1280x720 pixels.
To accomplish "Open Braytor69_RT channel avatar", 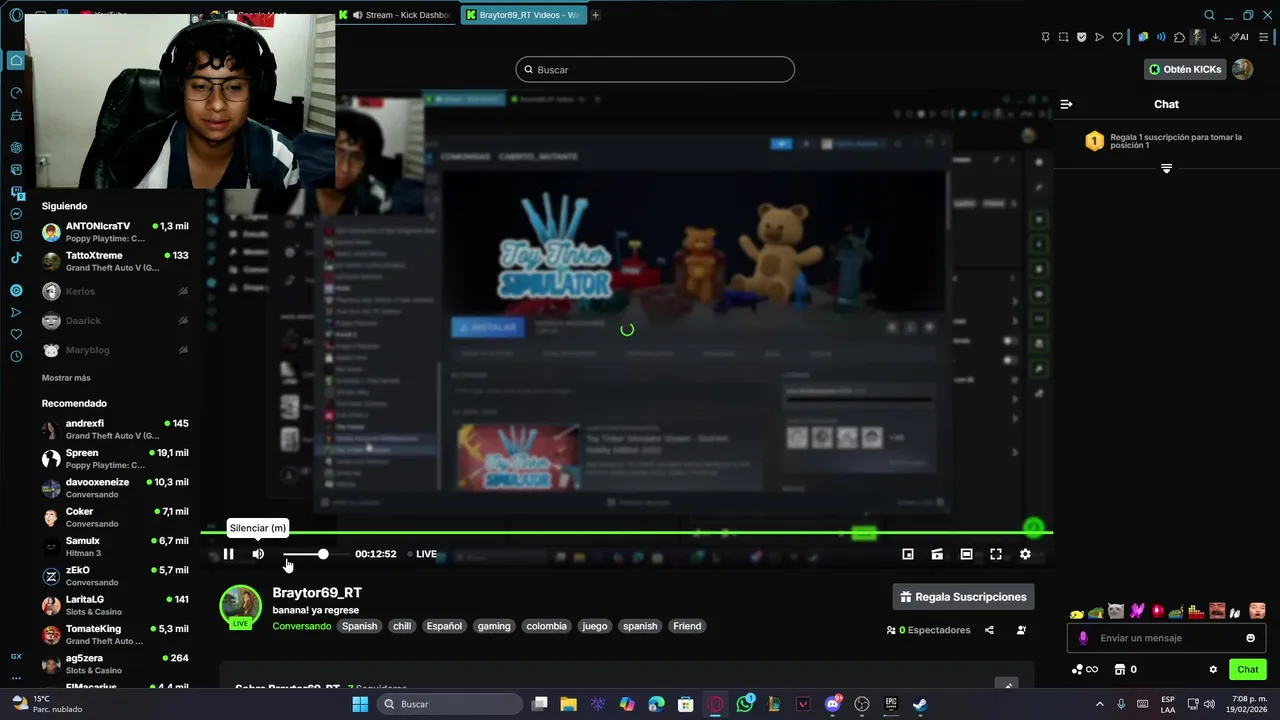I will [x=240, y=605].
